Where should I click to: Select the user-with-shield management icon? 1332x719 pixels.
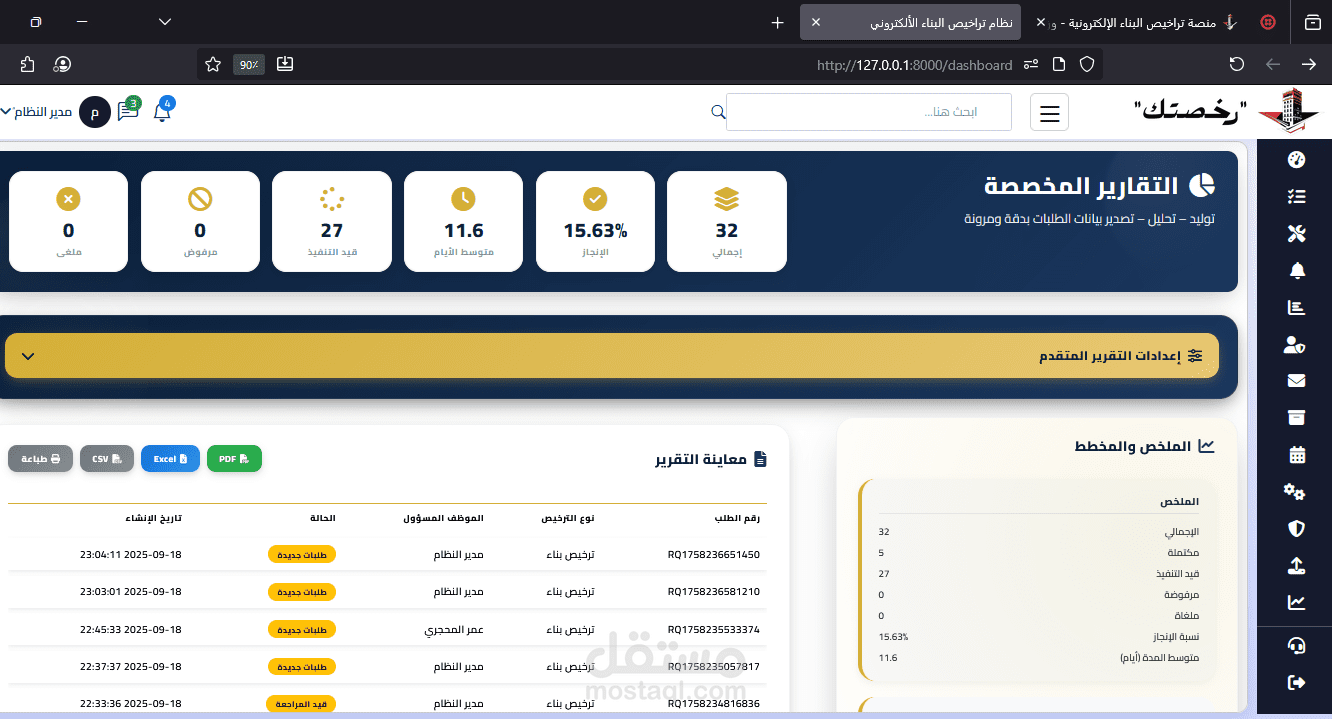tap(1294, 344)
